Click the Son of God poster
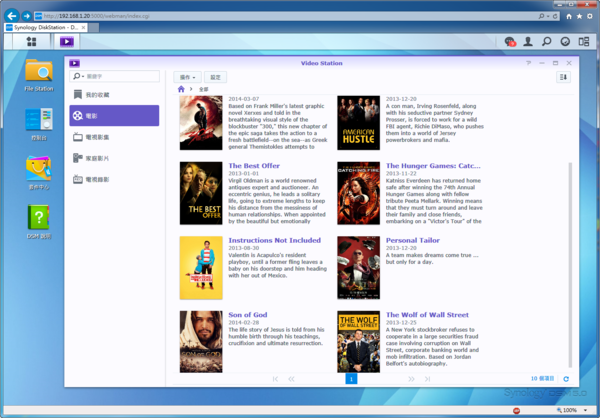 click(201, 341)
